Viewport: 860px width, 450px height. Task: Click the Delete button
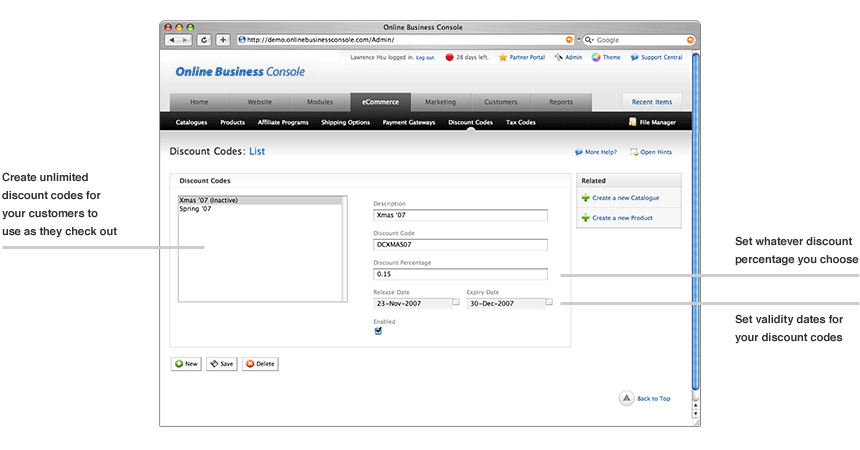tap(260, 364)
